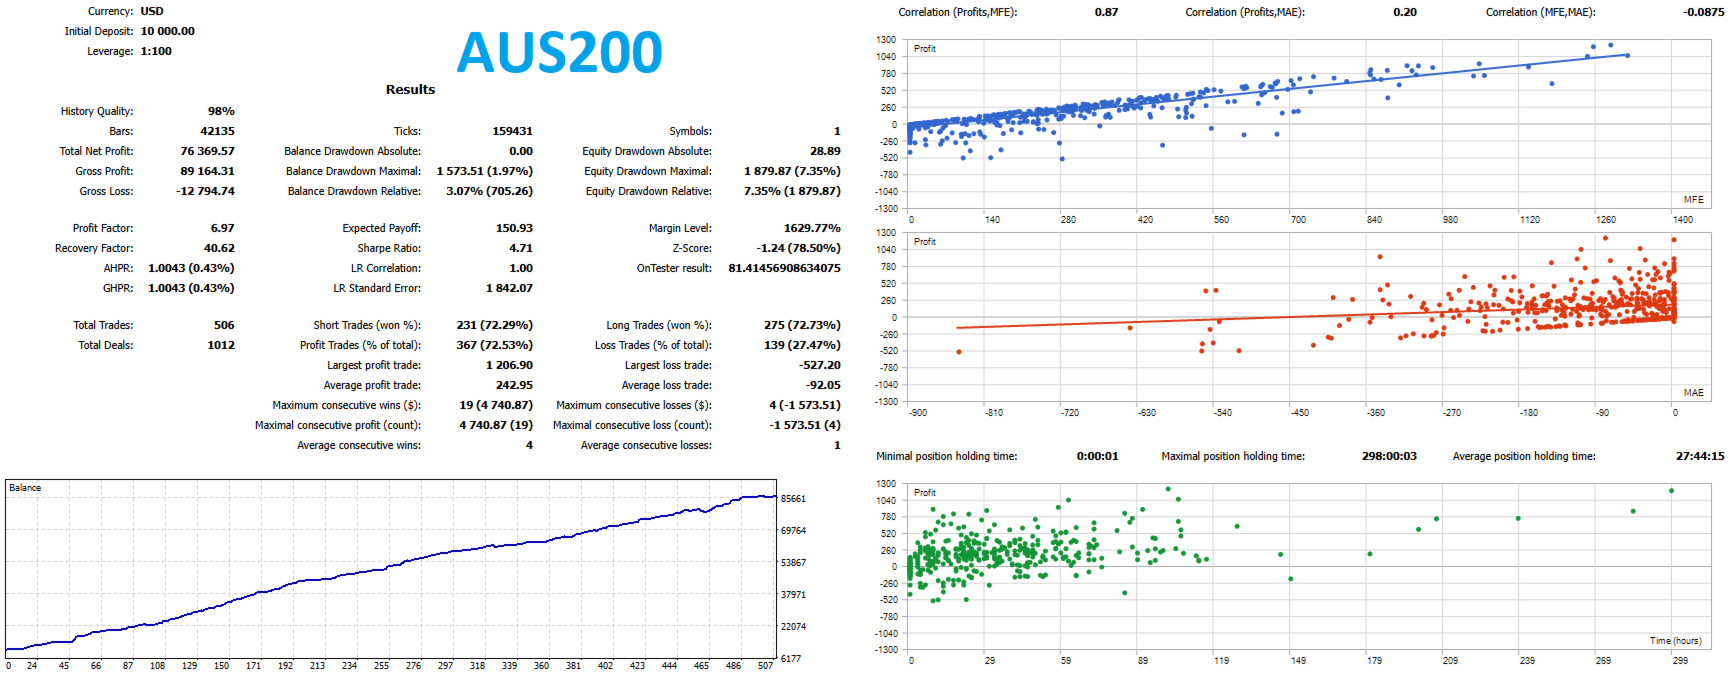The image size is (1736, 687).
Task: Select Maximum consecutive wins 19 (4 740.87)
Action: tap(496, 406)
